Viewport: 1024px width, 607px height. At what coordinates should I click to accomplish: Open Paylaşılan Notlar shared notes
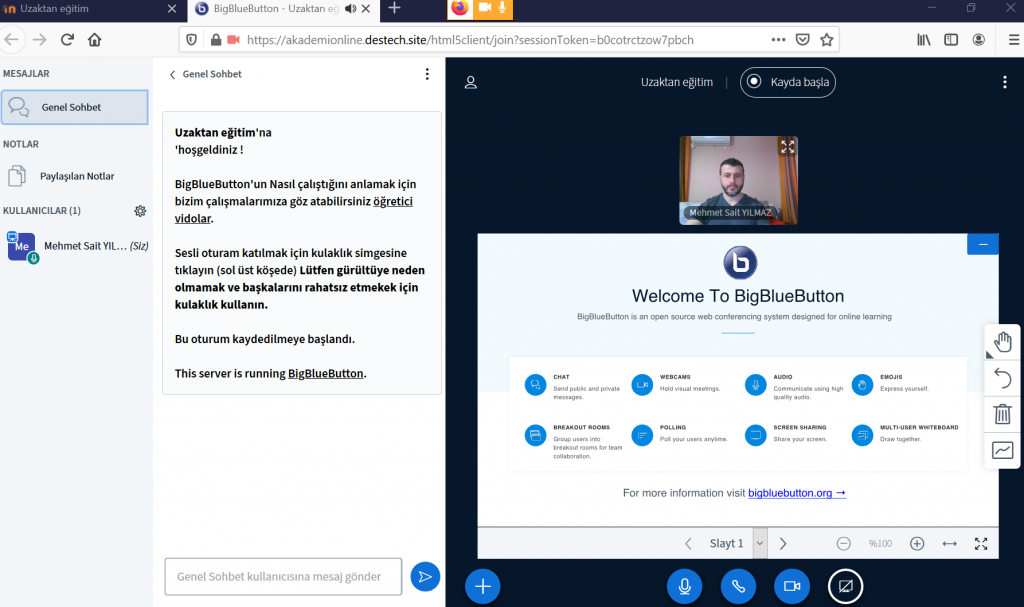75,176
